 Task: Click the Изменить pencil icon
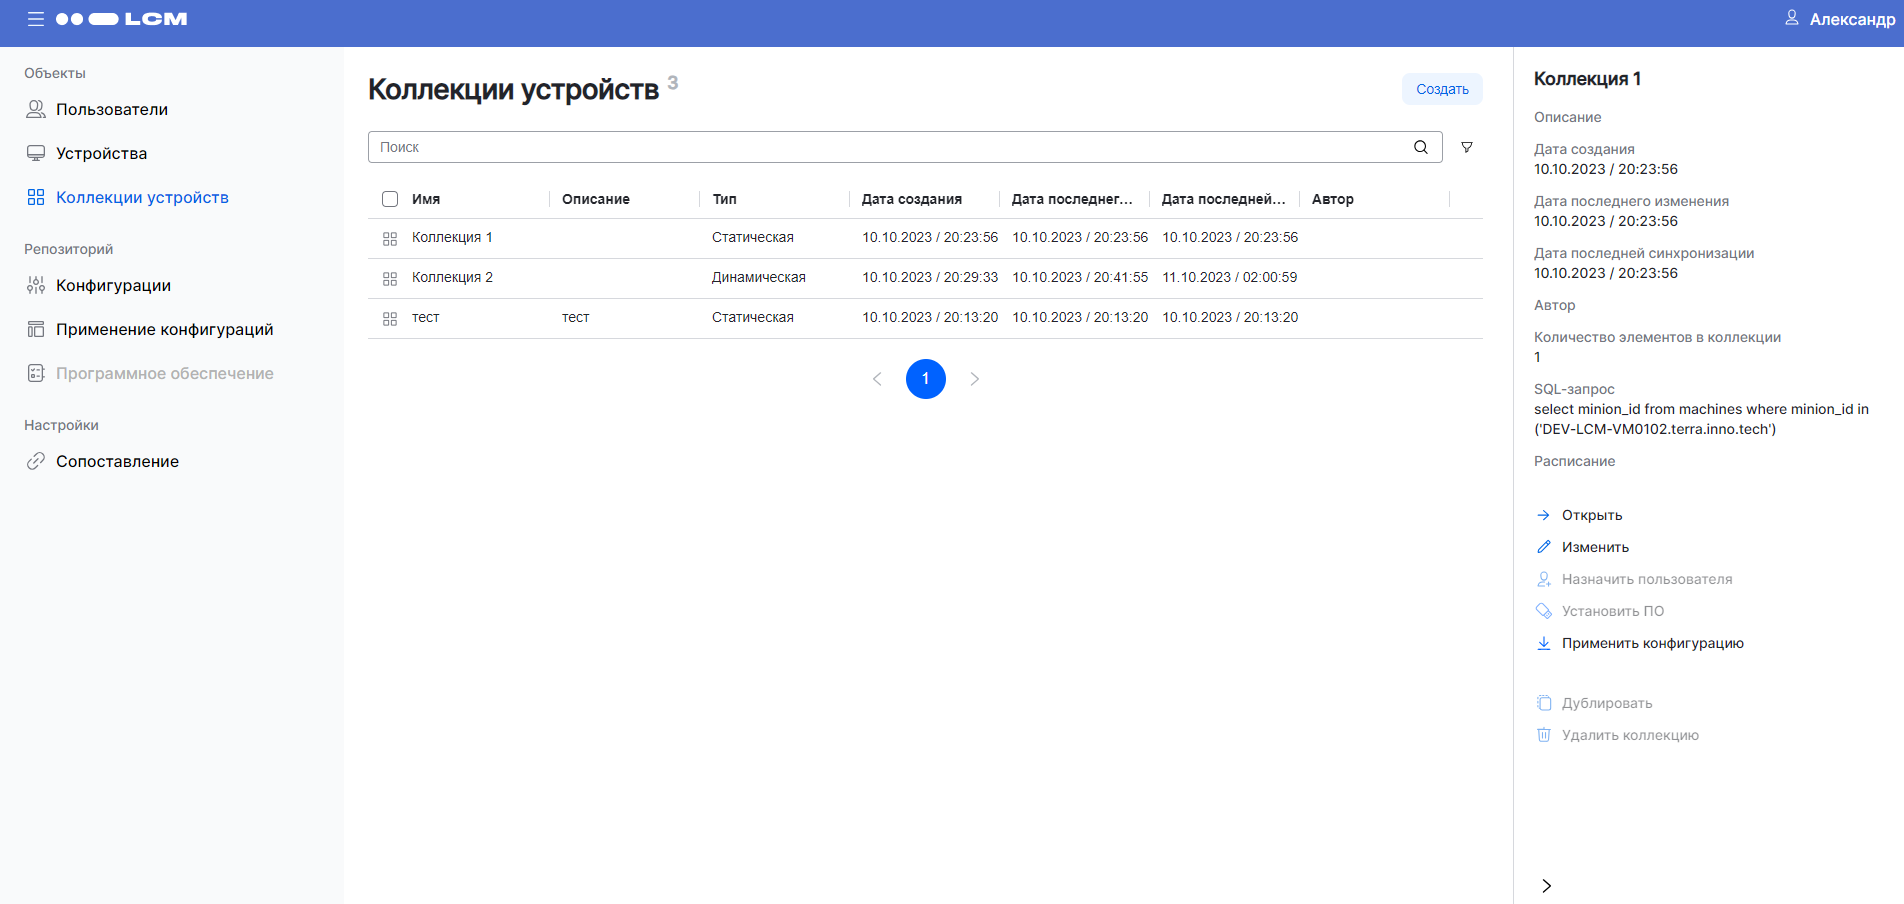(1544, 547)
